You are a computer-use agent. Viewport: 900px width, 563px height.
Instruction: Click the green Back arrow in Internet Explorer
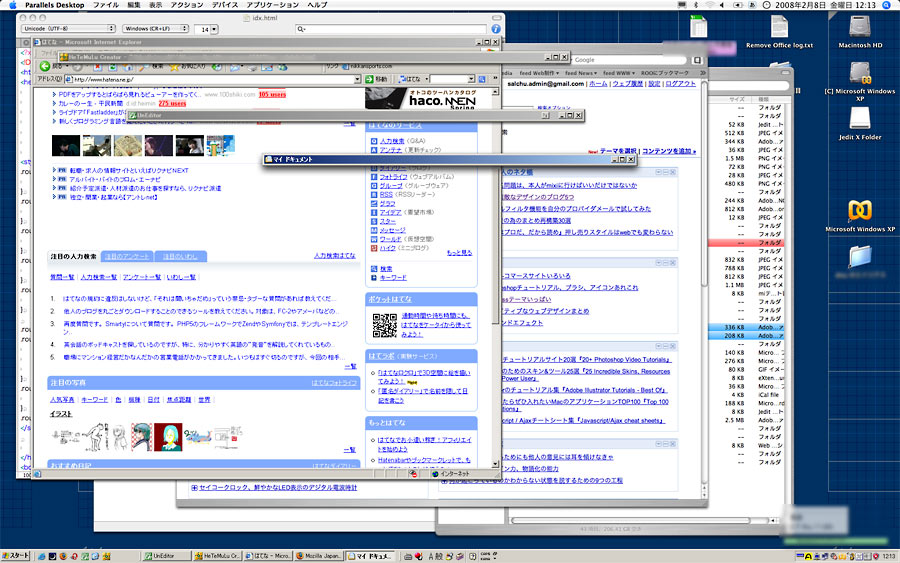45,67
